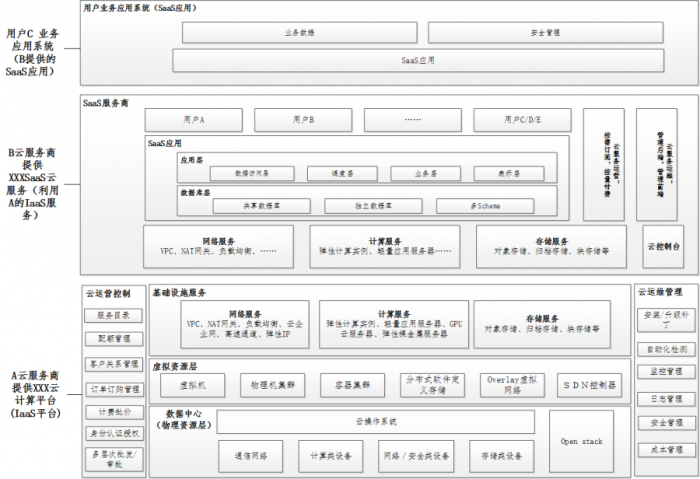Select the SDN控制器 box
The height and width of the screenshot is (479, 700).
pos(586,384)
